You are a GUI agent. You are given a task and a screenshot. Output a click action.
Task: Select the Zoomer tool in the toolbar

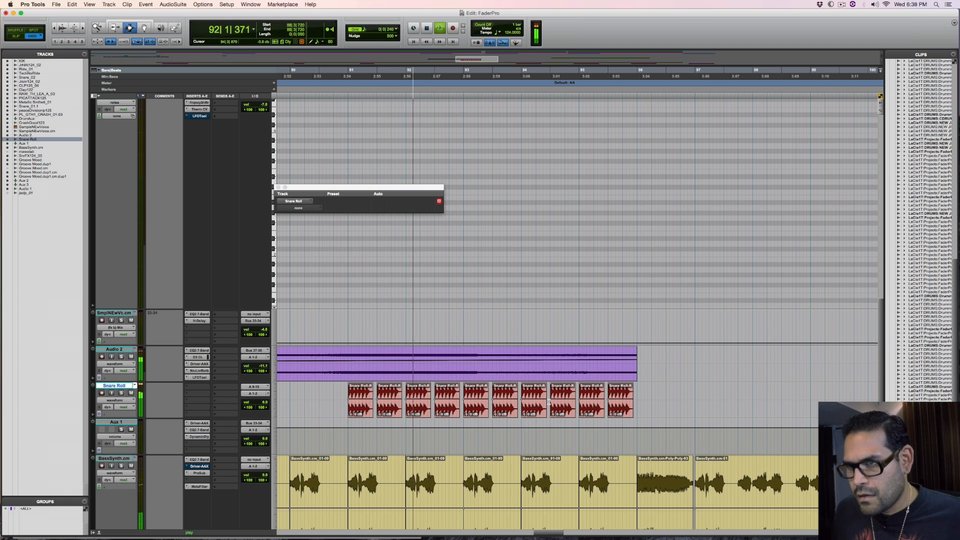(97, 28)
